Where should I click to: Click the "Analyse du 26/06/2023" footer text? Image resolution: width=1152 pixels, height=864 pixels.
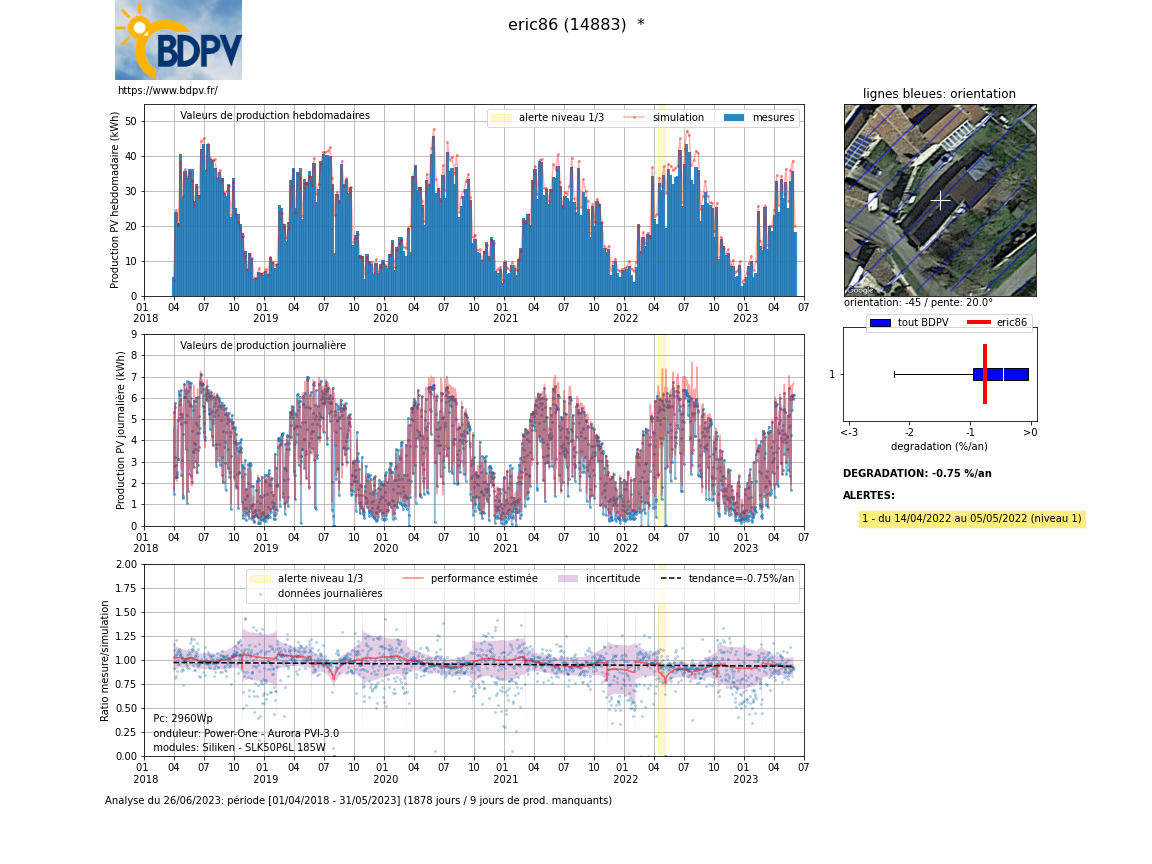(358, 801)
